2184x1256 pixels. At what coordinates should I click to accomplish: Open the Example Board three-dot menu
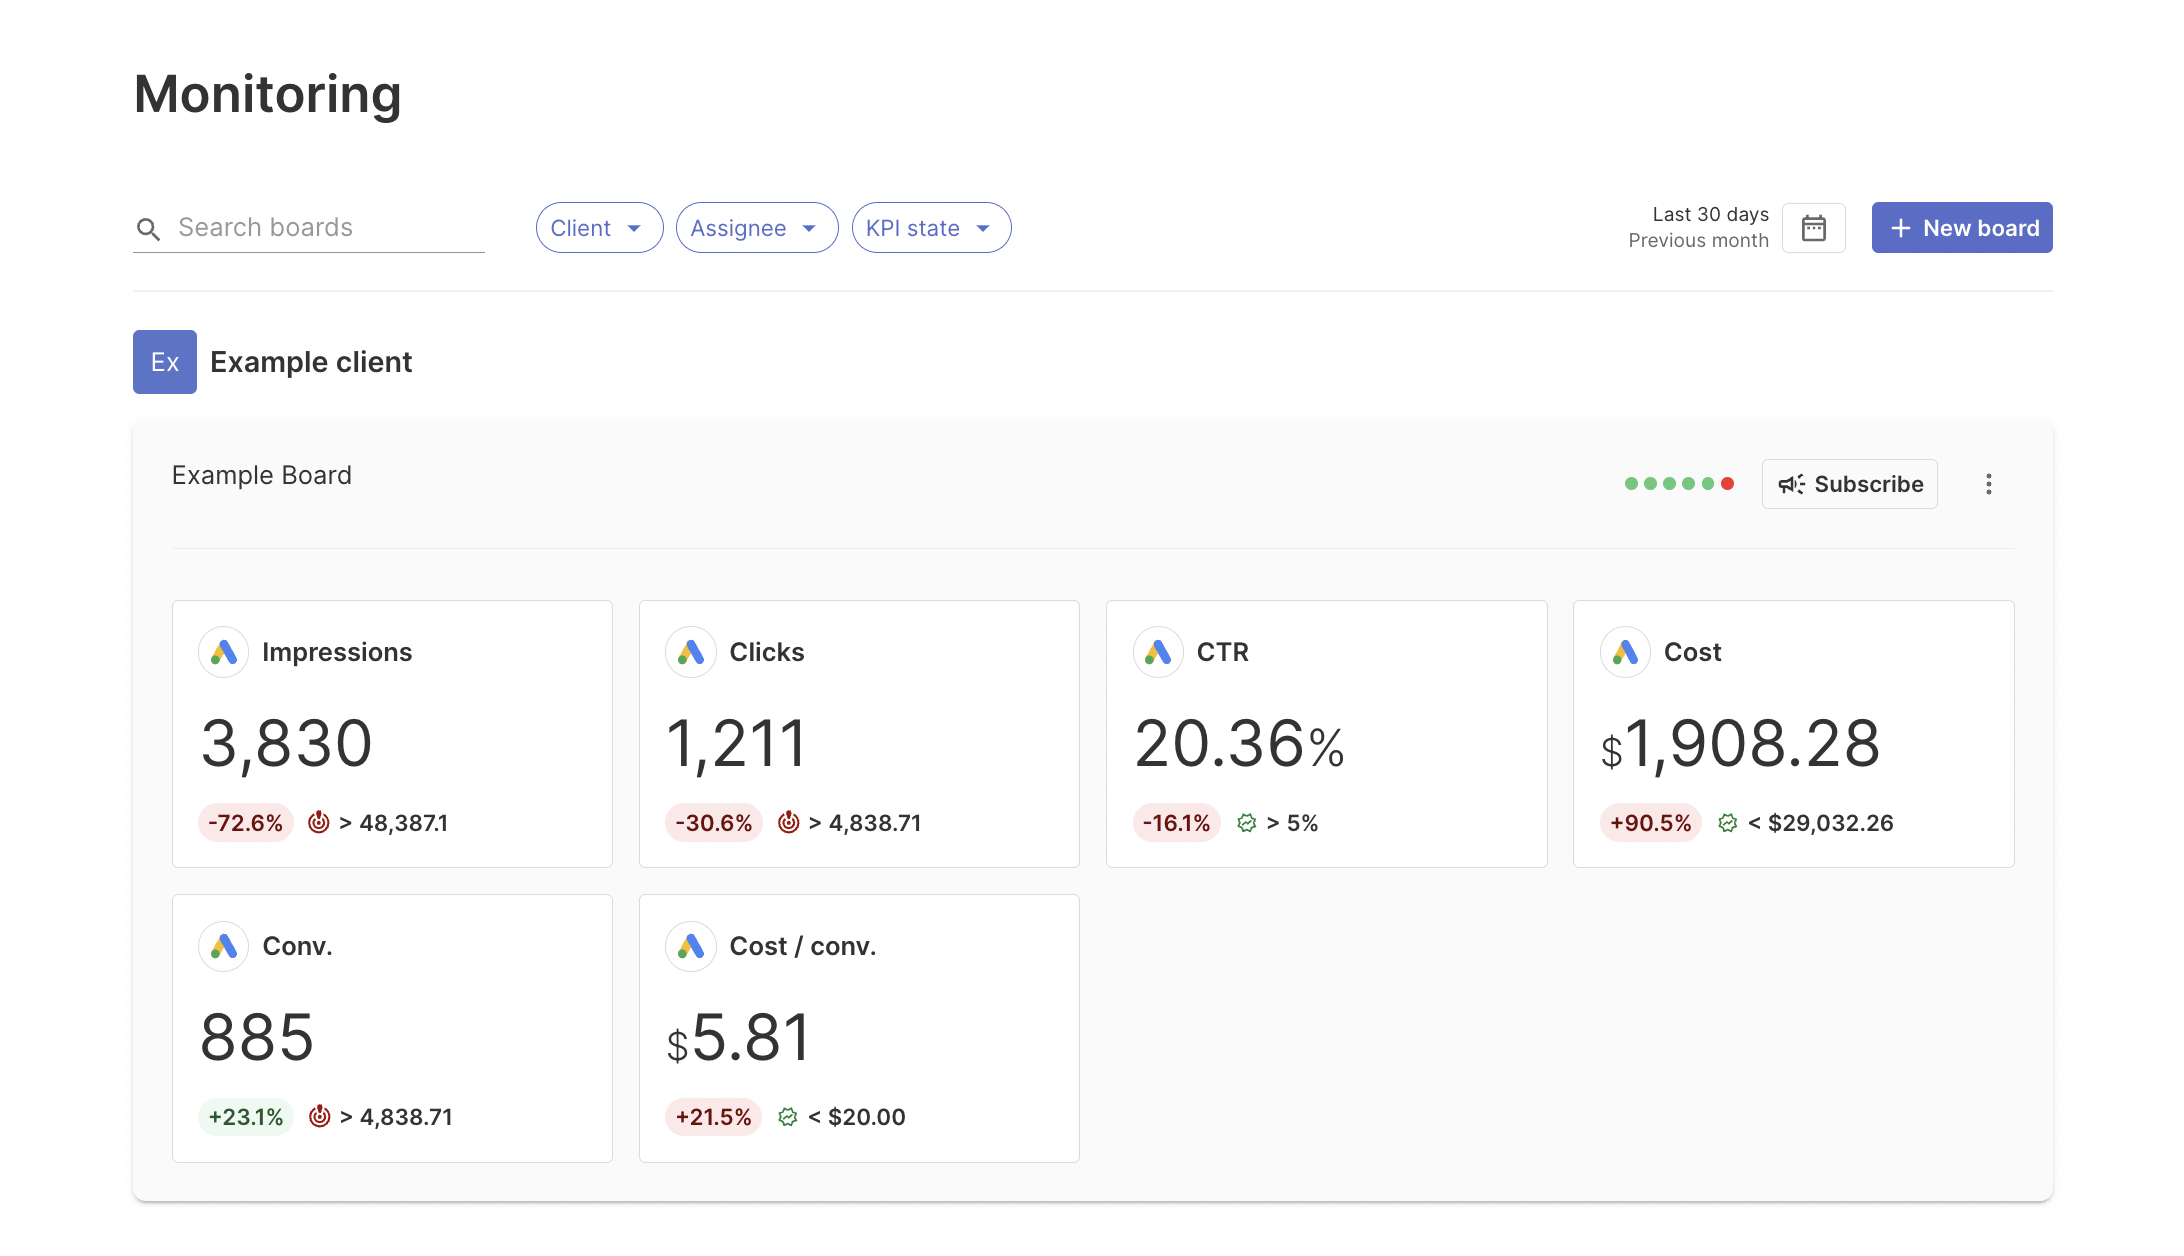1989,484
